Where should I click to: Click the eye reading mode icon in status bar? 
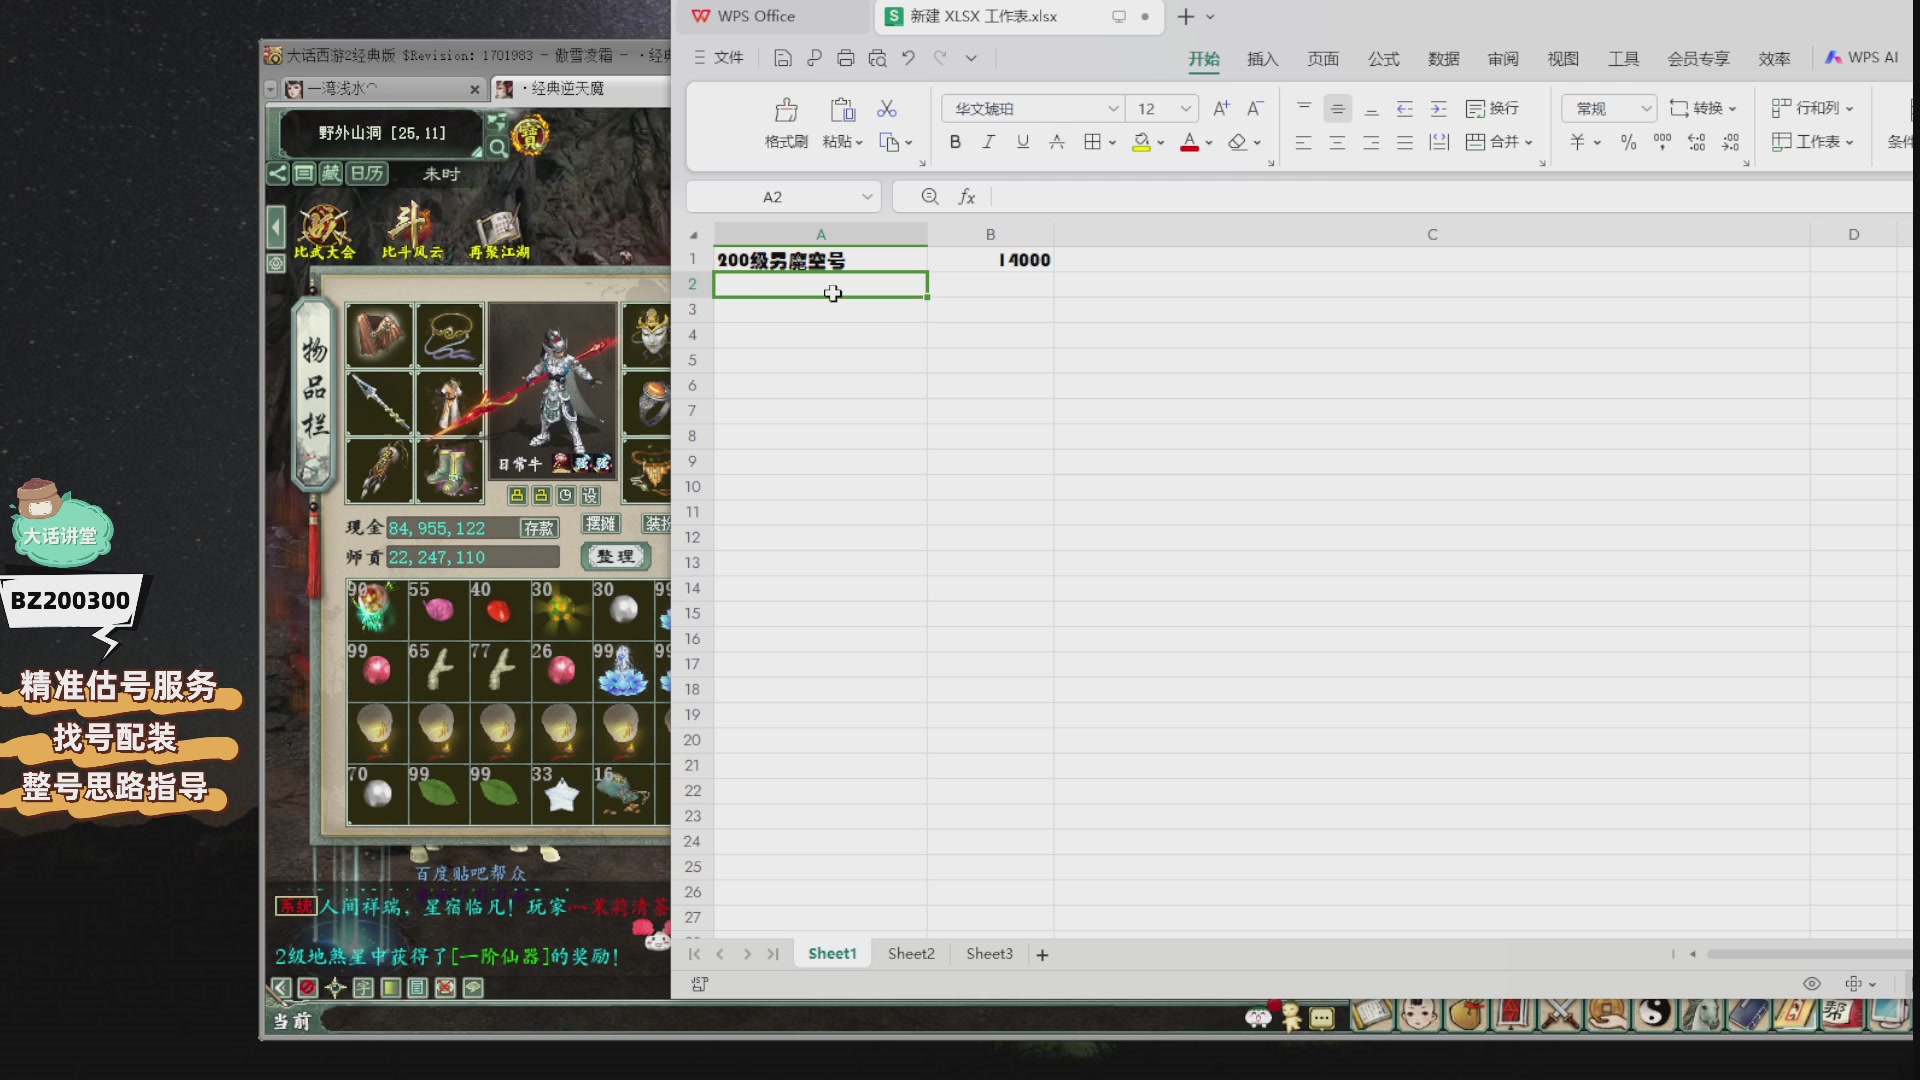coord(1812,984)
